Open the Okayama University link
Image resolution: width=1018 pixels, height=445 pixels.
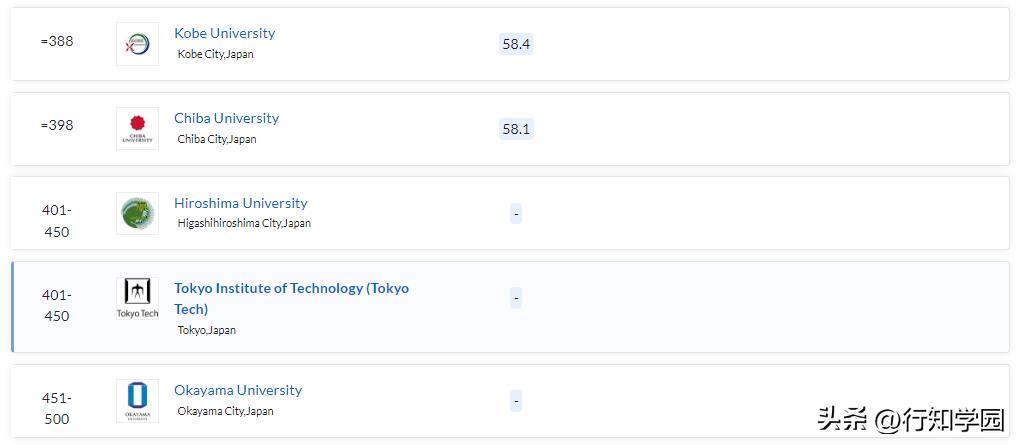pos(237,390)
